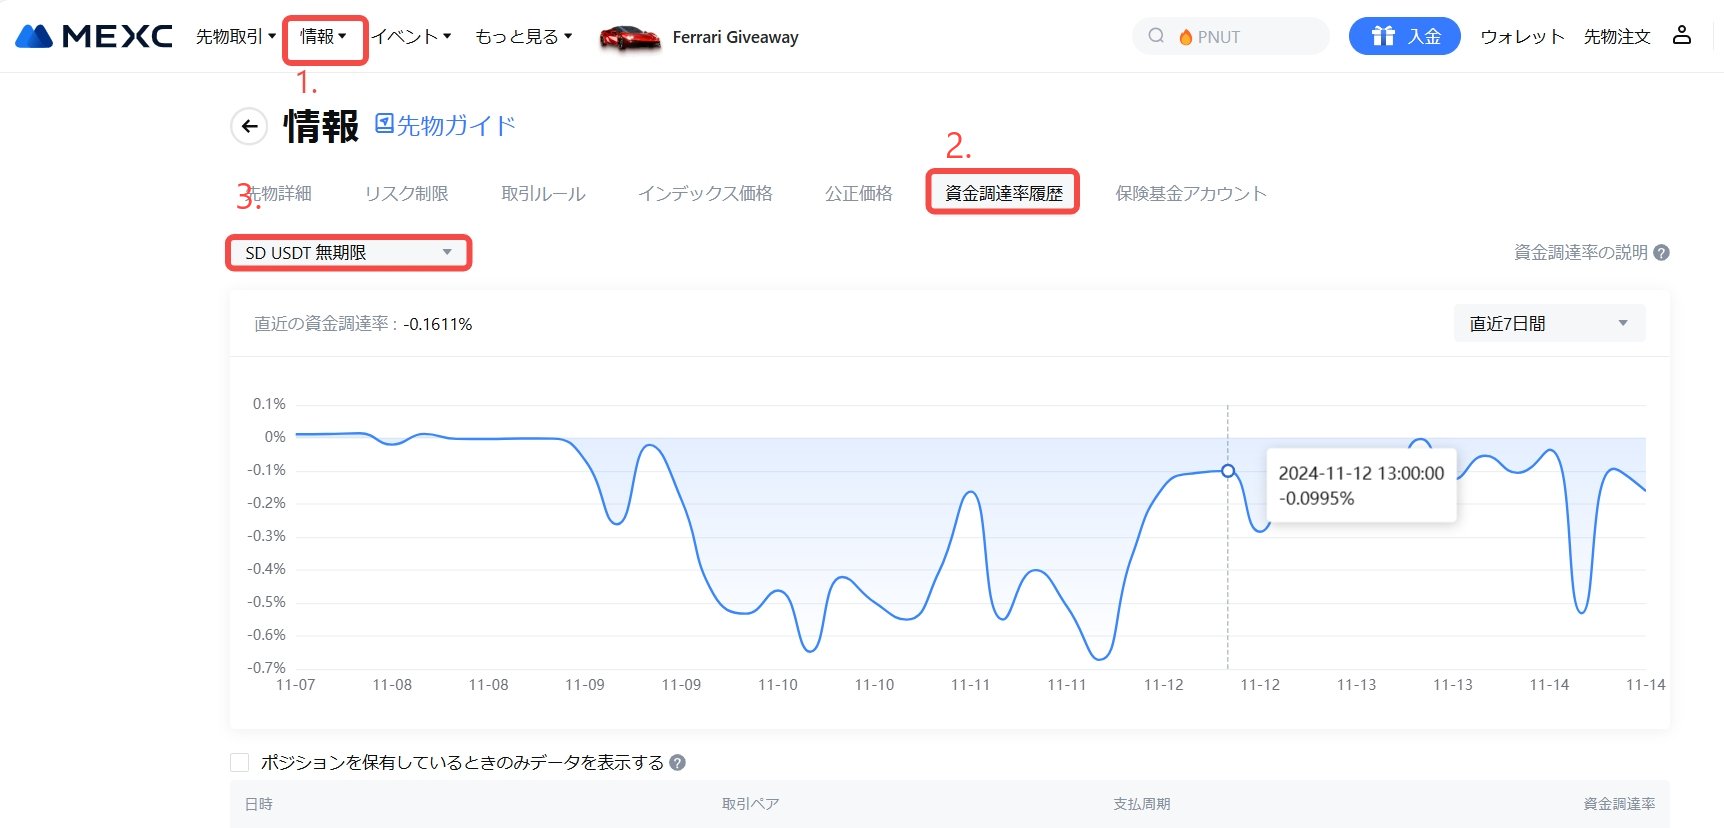Open the 先物ガイド link

pos(446,126)
